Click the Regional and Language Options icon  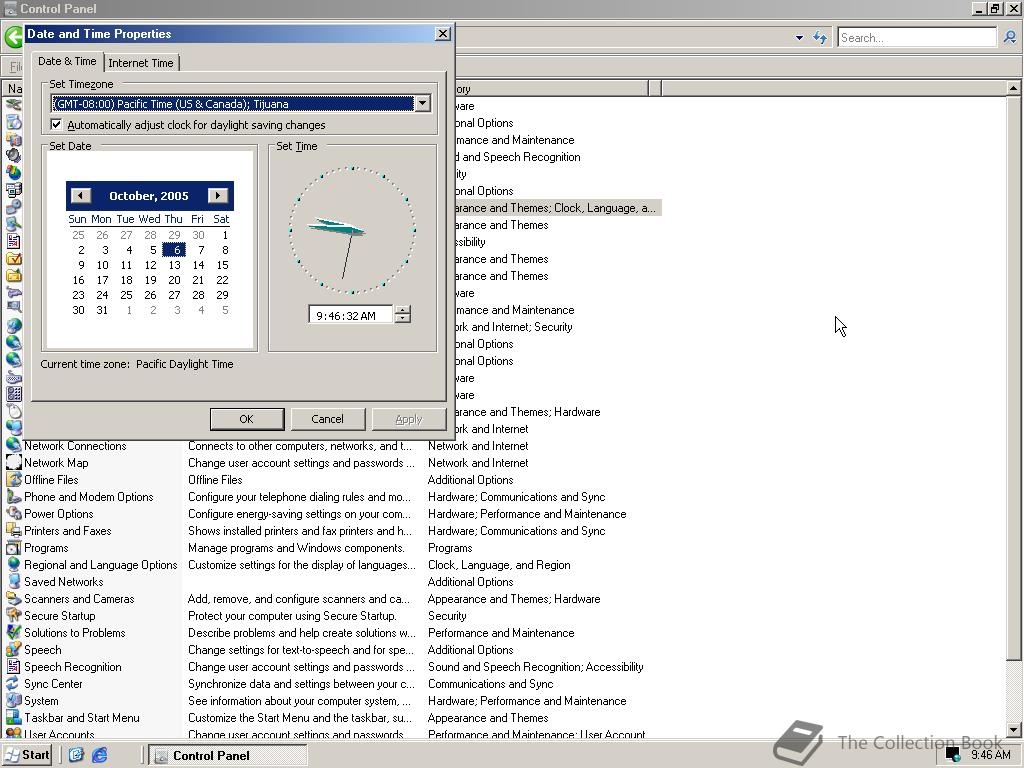[13, 565]
